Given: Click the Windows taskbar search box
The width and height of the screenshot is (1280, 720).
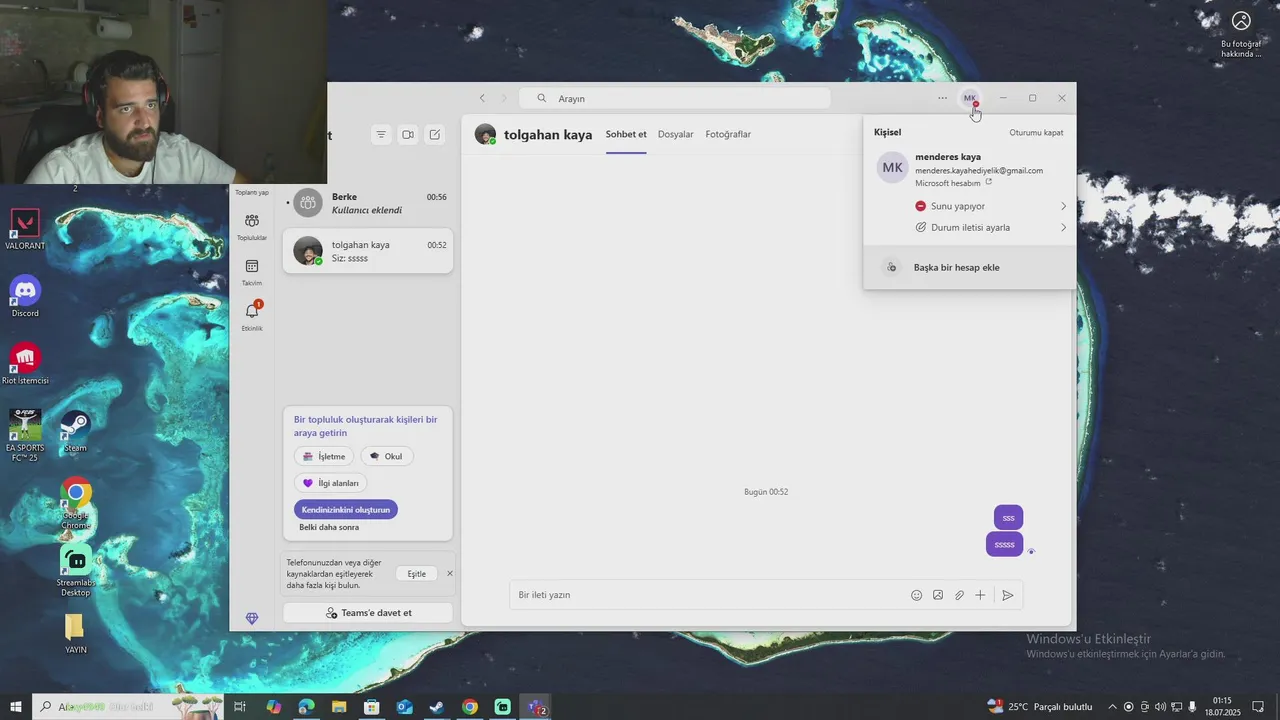Looking at the screenshot, I should (128, 707).
